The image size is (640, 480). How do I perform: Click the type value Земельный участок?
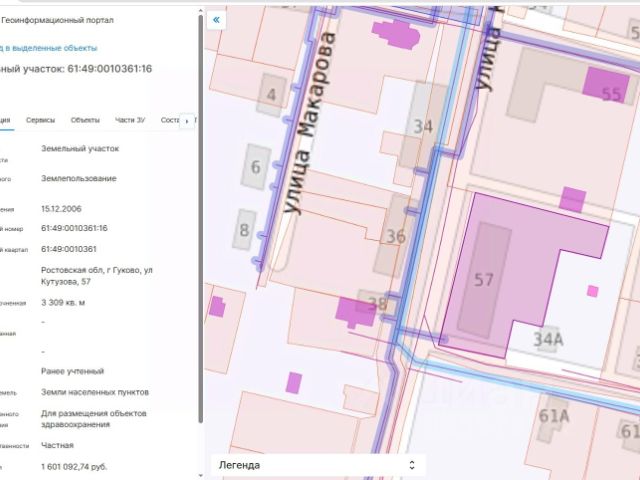pos(80,149)
